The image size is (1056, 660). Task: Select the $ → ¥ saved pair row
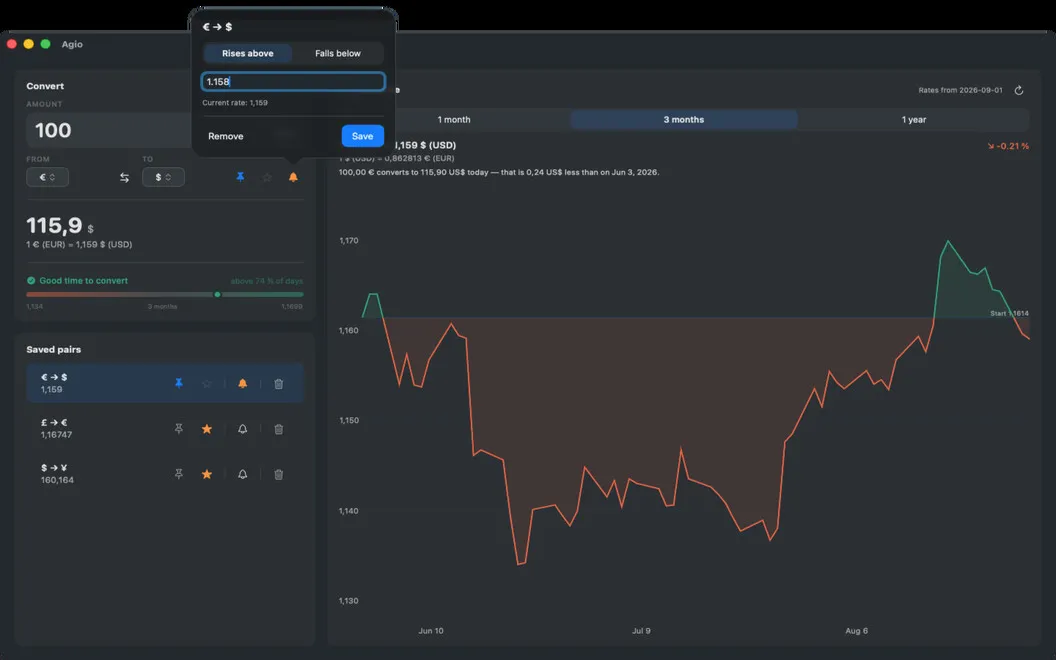point(165,474)
